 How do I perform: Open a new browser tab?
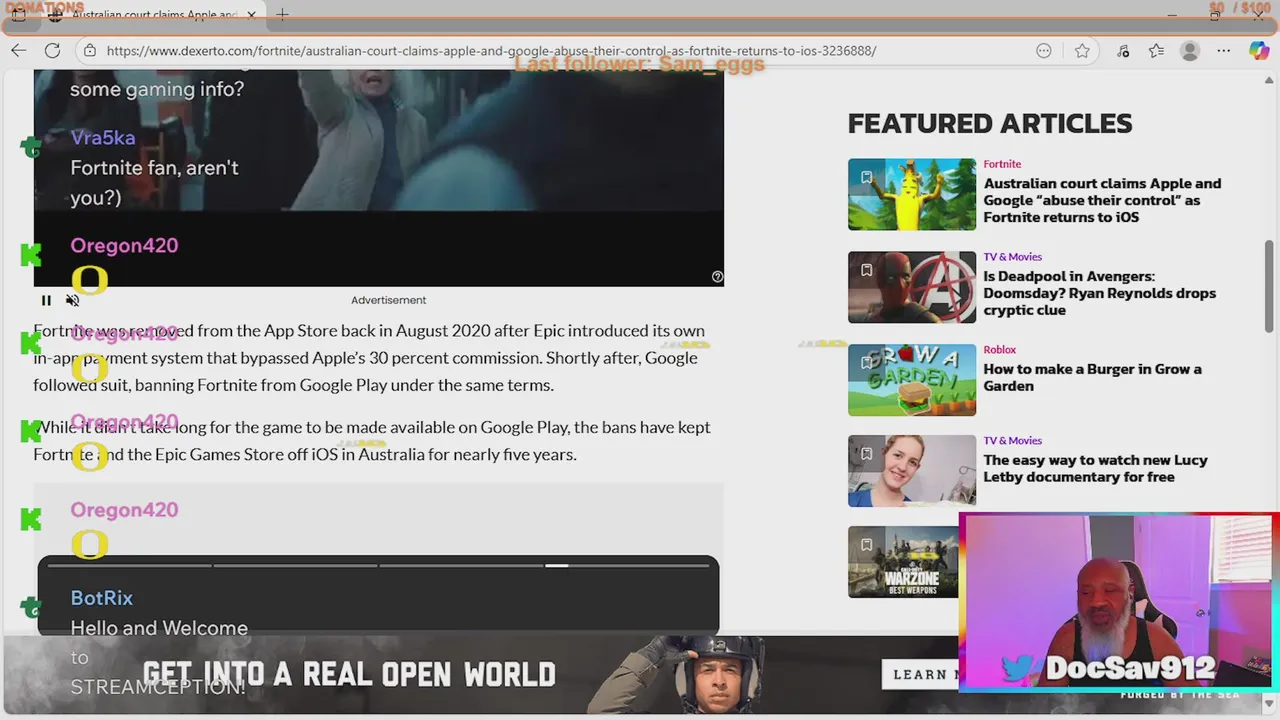pyautogui.click(x=283, y=15)
